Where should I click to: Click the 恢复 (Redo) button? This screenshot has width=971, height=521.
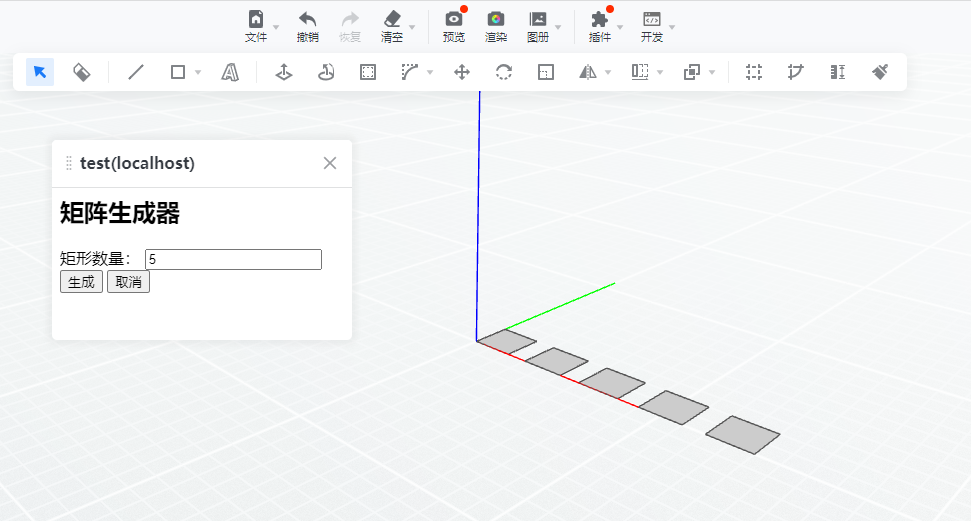click(x=350, y=26)
